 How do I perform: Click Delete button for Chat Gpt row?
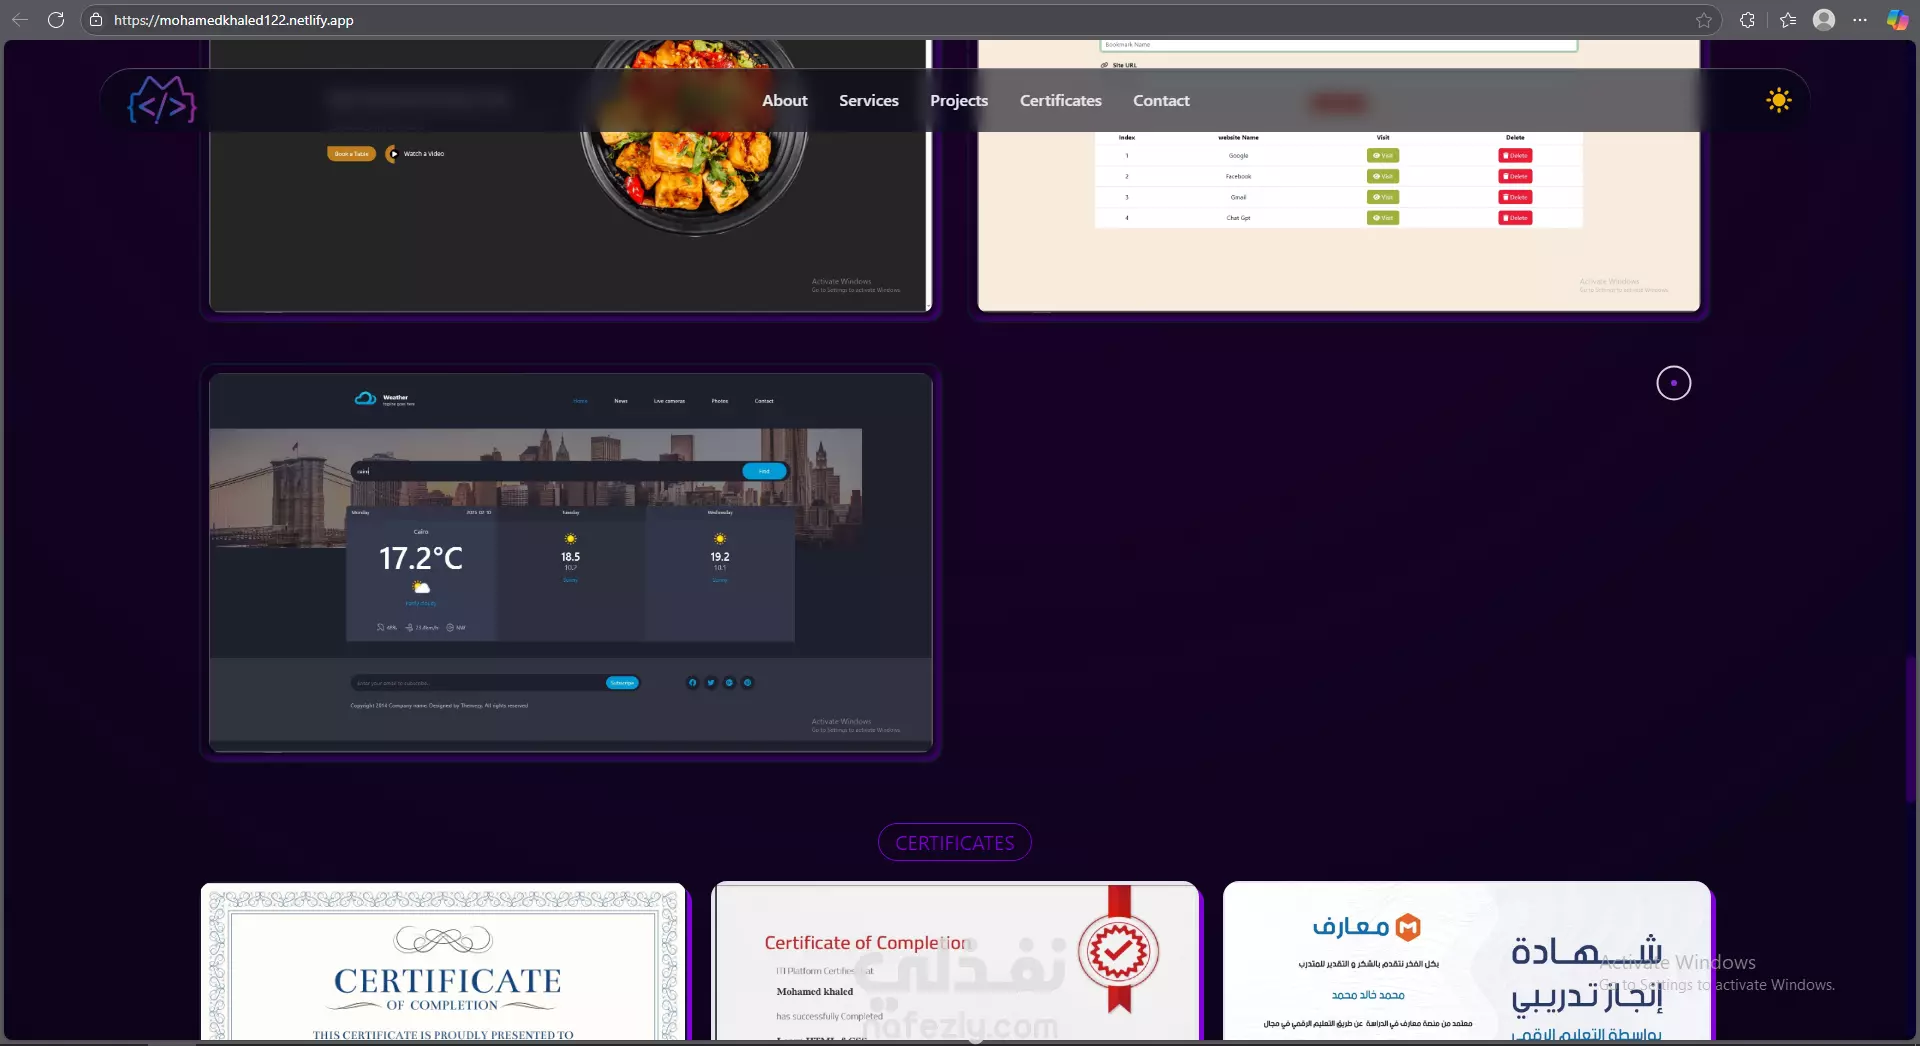point(1515,218)
